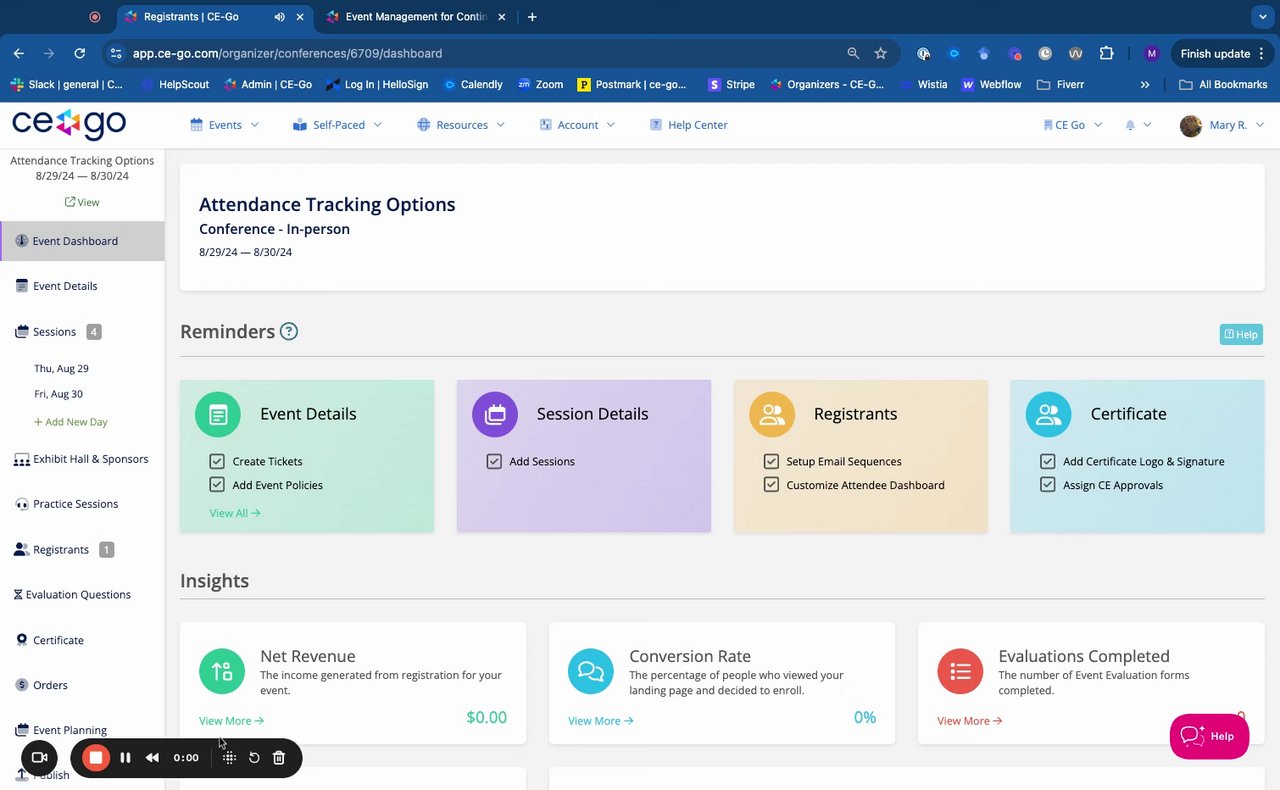Screen dimensions: 1280x790
Task: Toggle the Create Tickets checkbox
Action: click(x=217, y=461)
